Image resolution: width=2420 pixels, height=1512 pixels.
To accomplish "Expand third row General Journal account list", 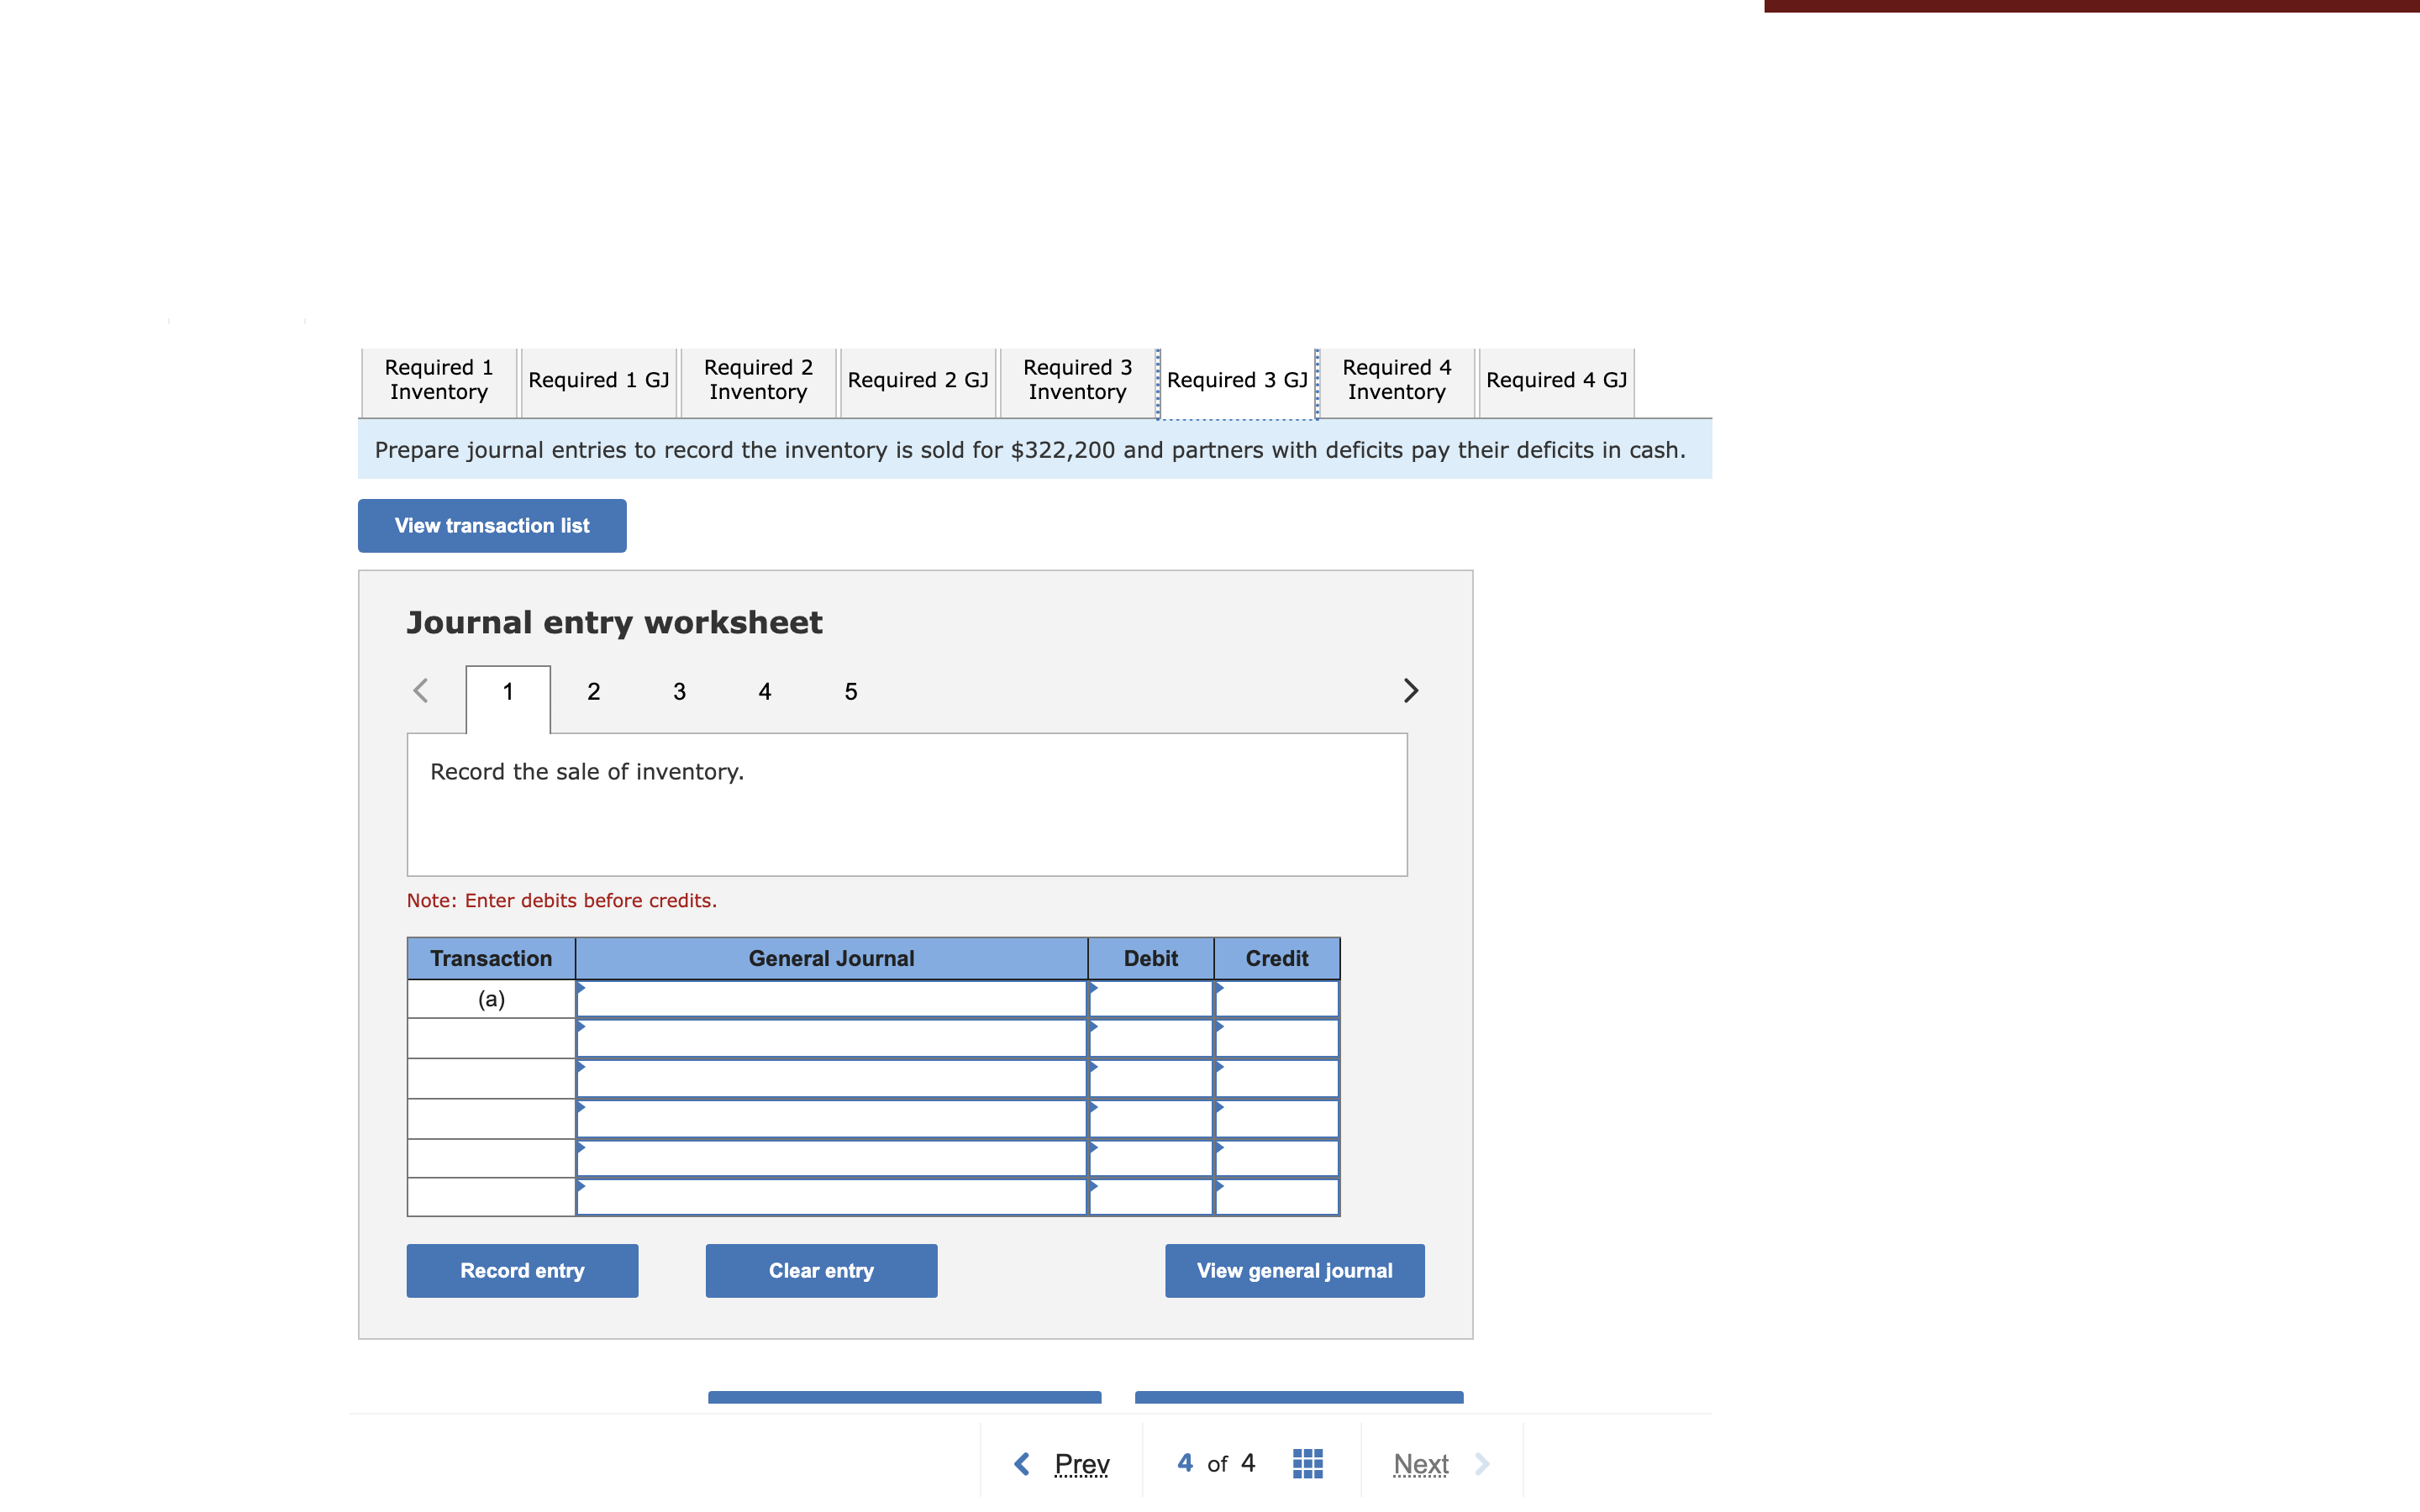I will coord(831,1079).
